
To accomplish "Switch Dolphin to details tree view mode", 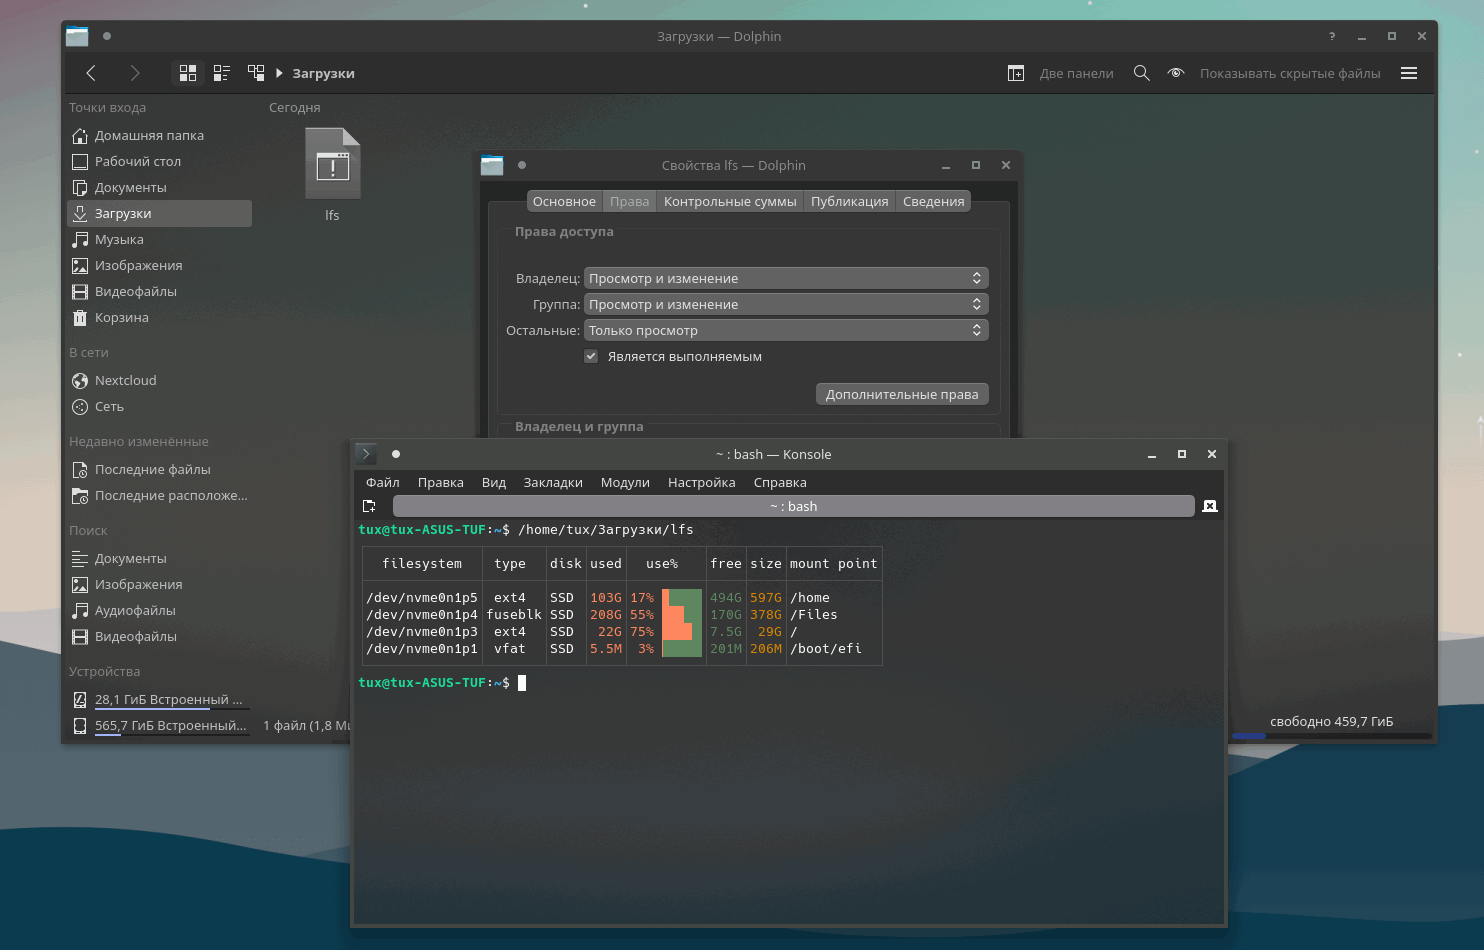I will click(256, 73).
